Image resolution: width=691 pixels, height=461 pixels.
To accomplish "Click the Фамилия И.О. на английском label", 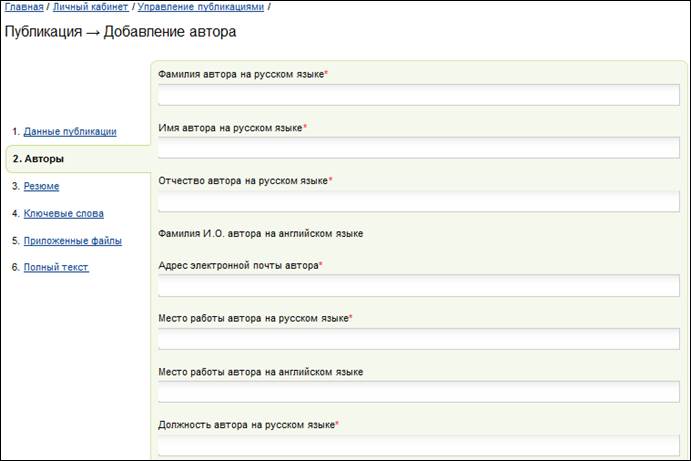I will [260, 234].
